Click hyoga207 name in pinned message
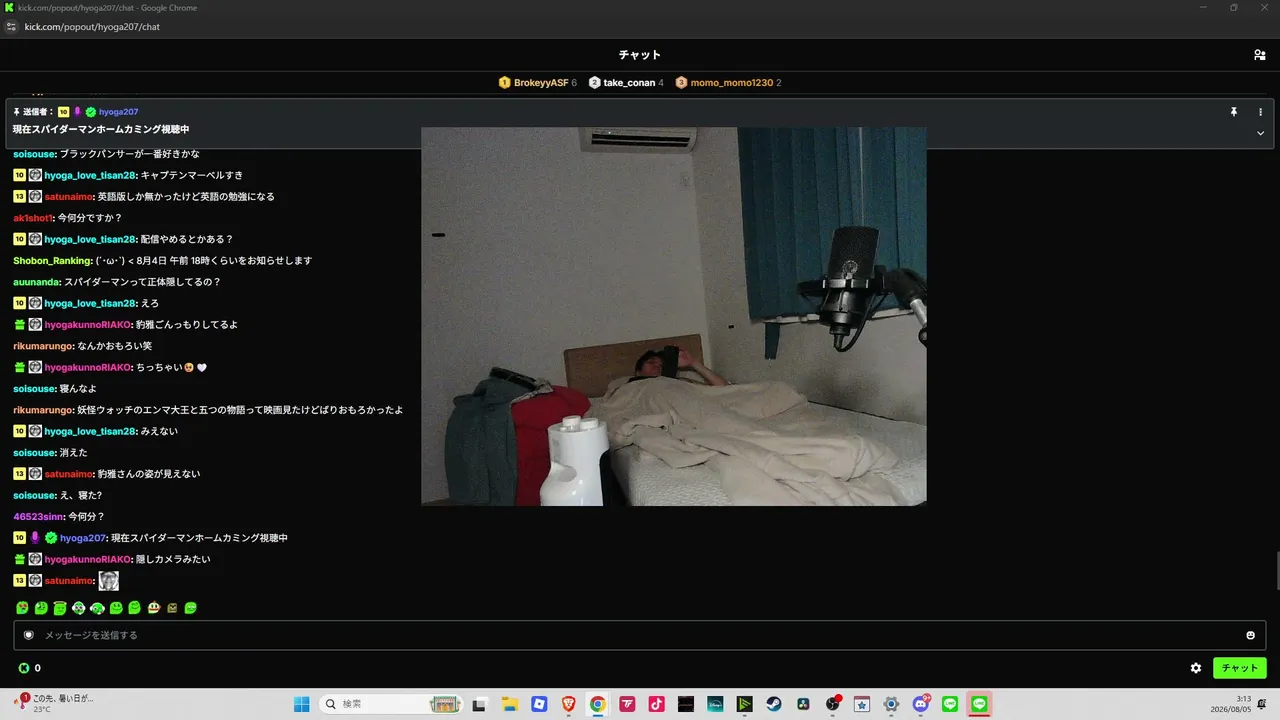The image size is (1280, 720). pos(118,112)
